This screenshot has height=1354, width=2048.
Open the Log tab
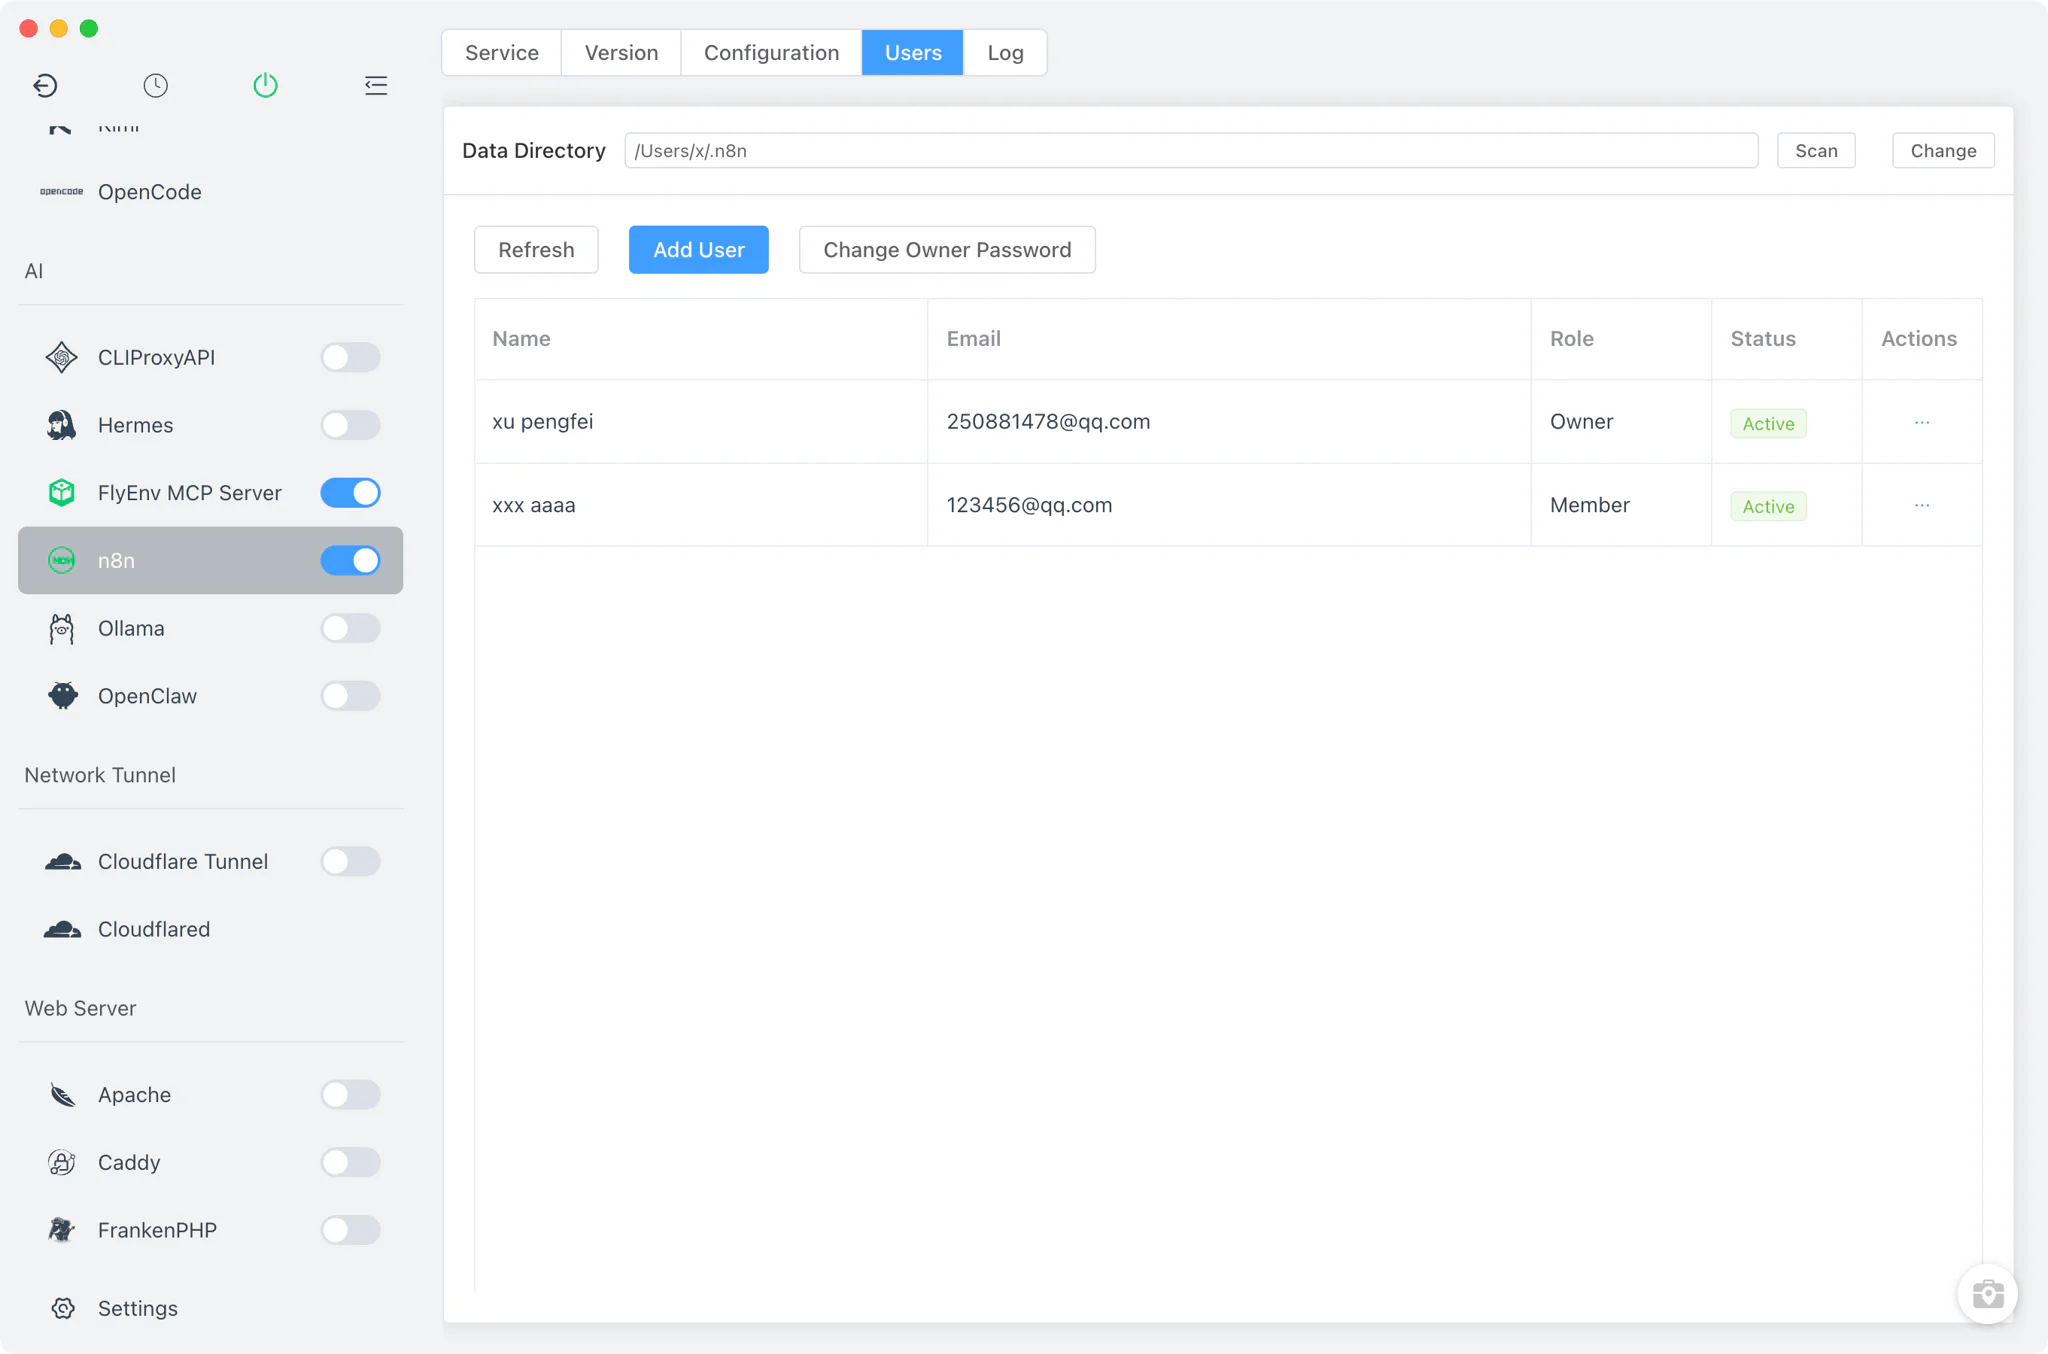click(1005, 52)
